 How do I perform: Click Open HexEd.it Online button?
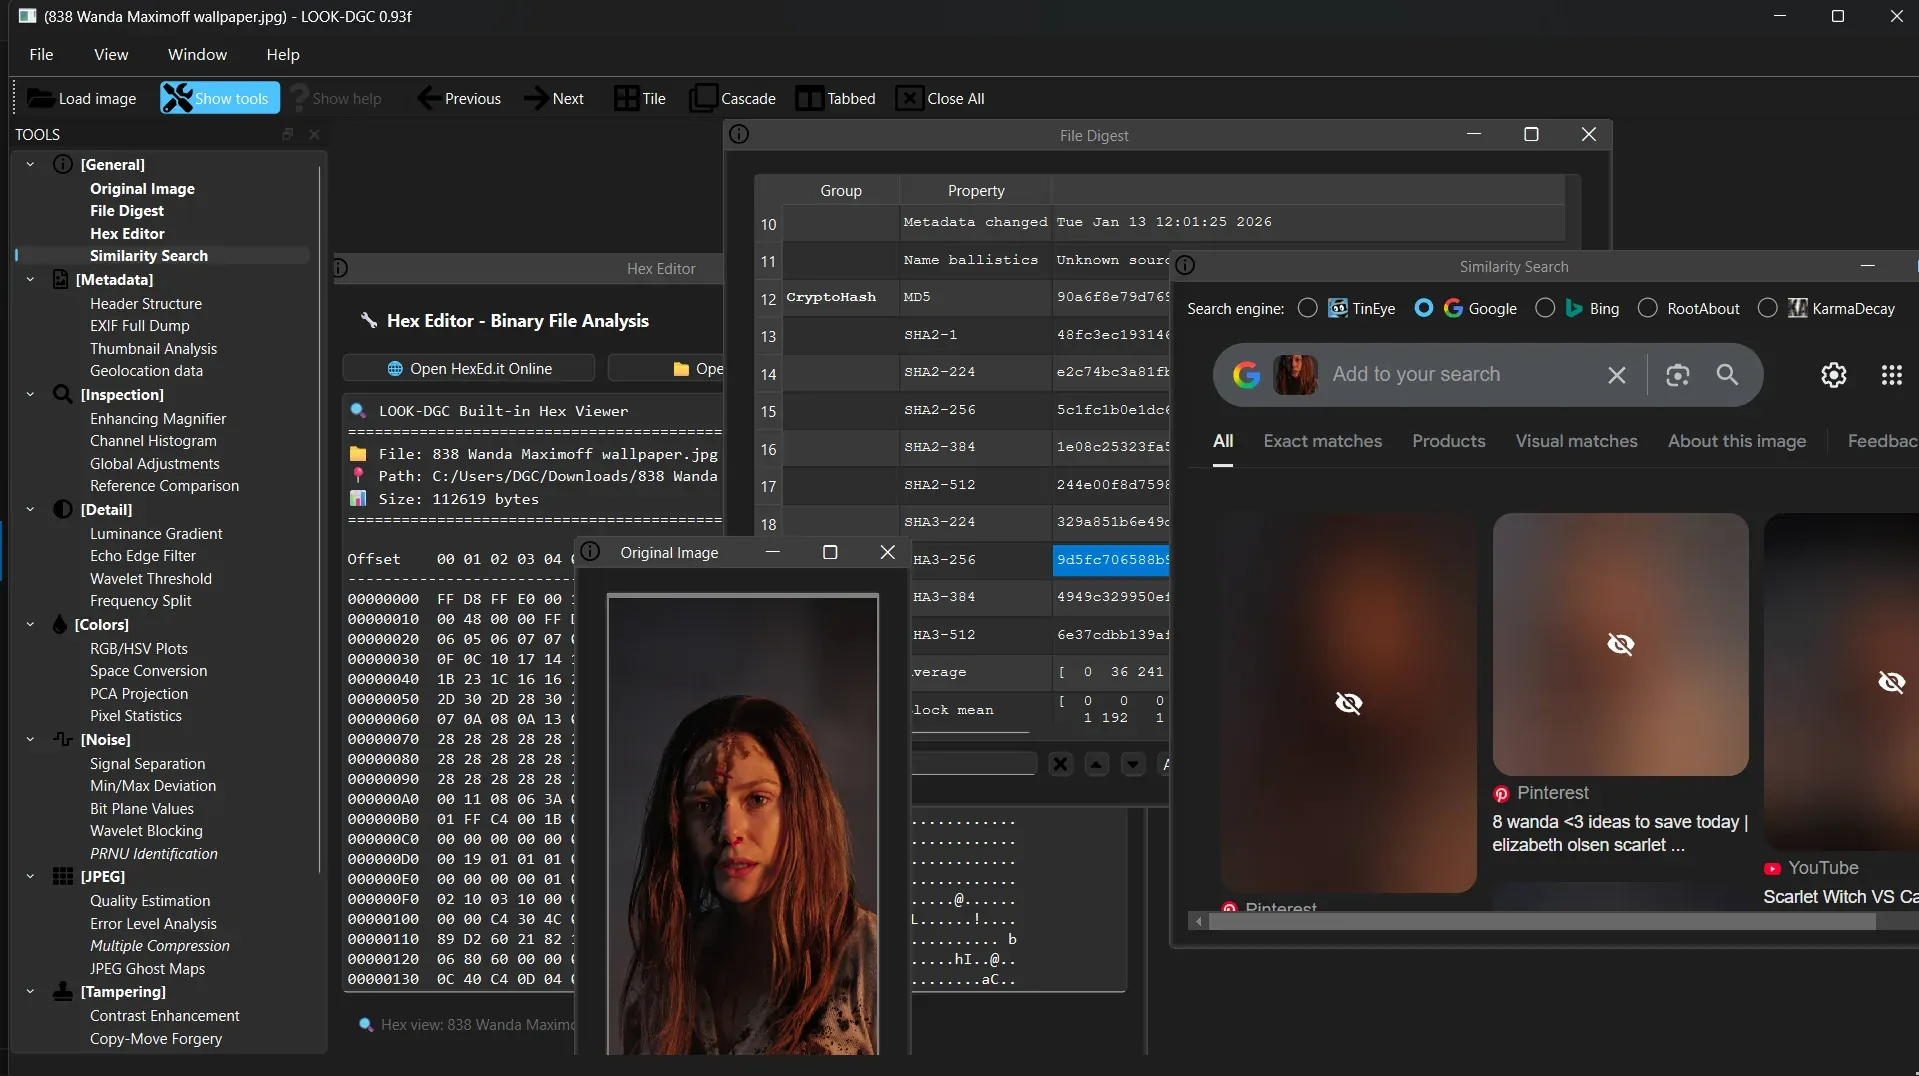coord(469,368)
